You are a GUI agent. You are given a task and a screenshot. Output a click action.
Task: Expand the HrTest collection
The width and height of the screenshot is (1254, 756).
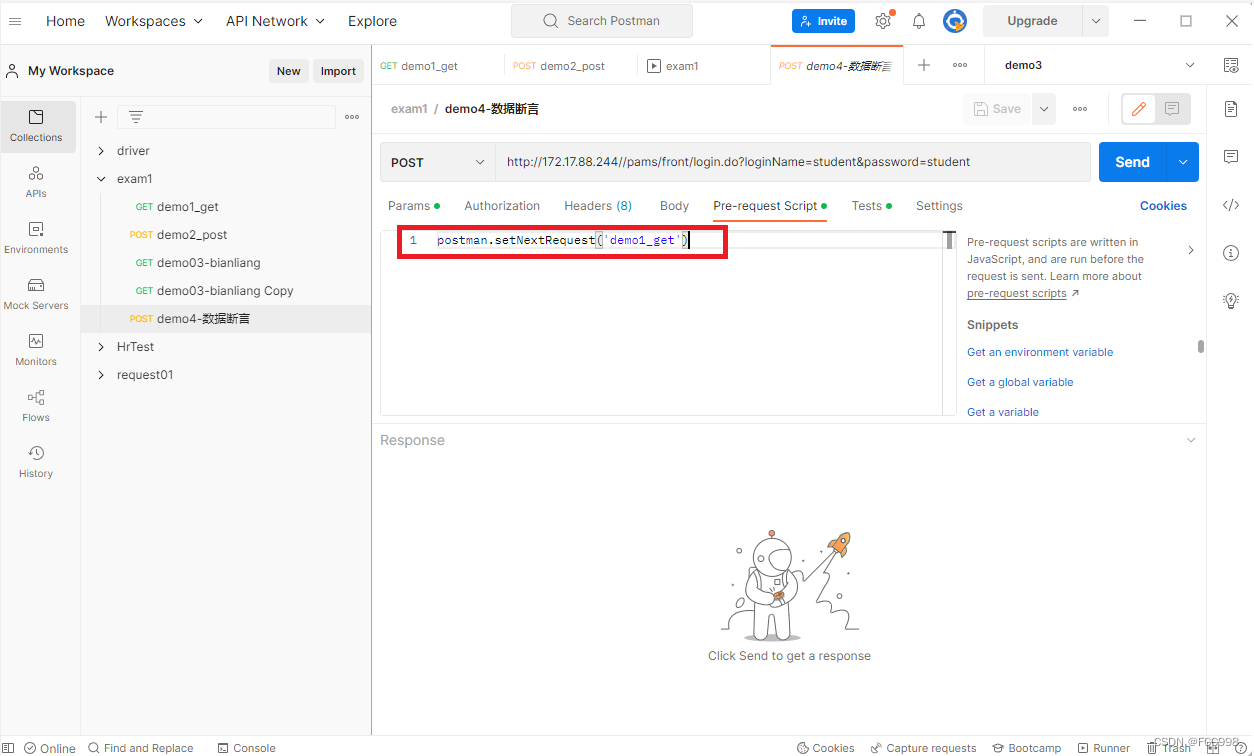point(101,347)
